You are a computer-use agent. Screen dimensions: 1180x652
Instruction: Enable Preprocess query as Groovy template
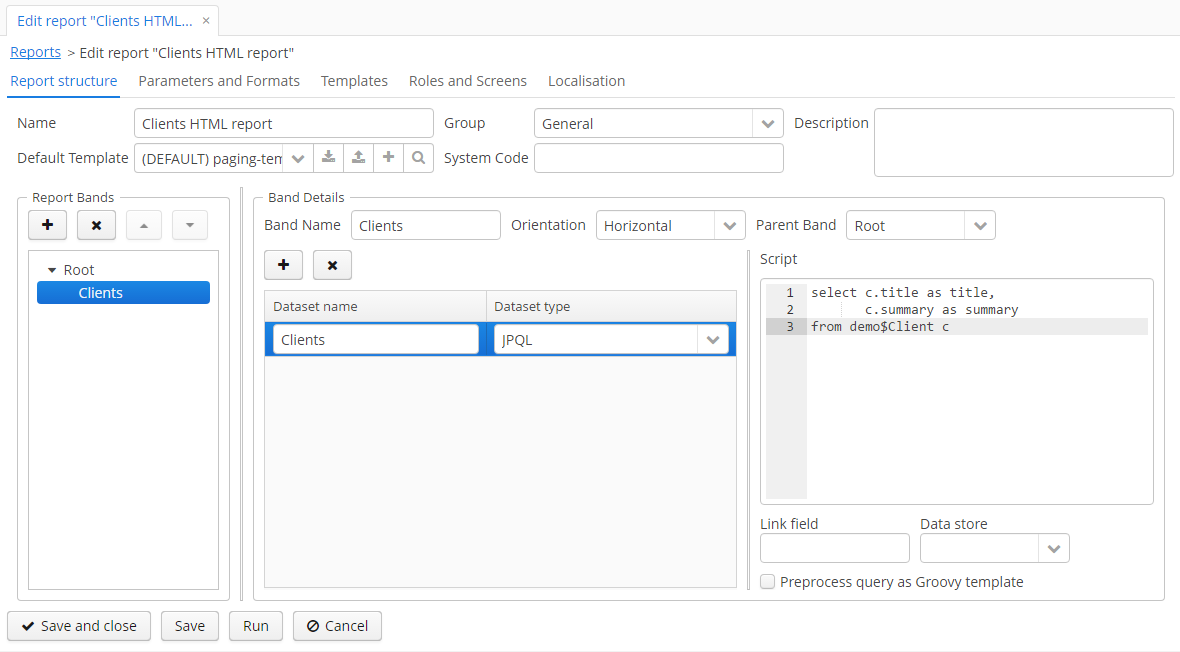pyautogui.click(x=767, y=582)
